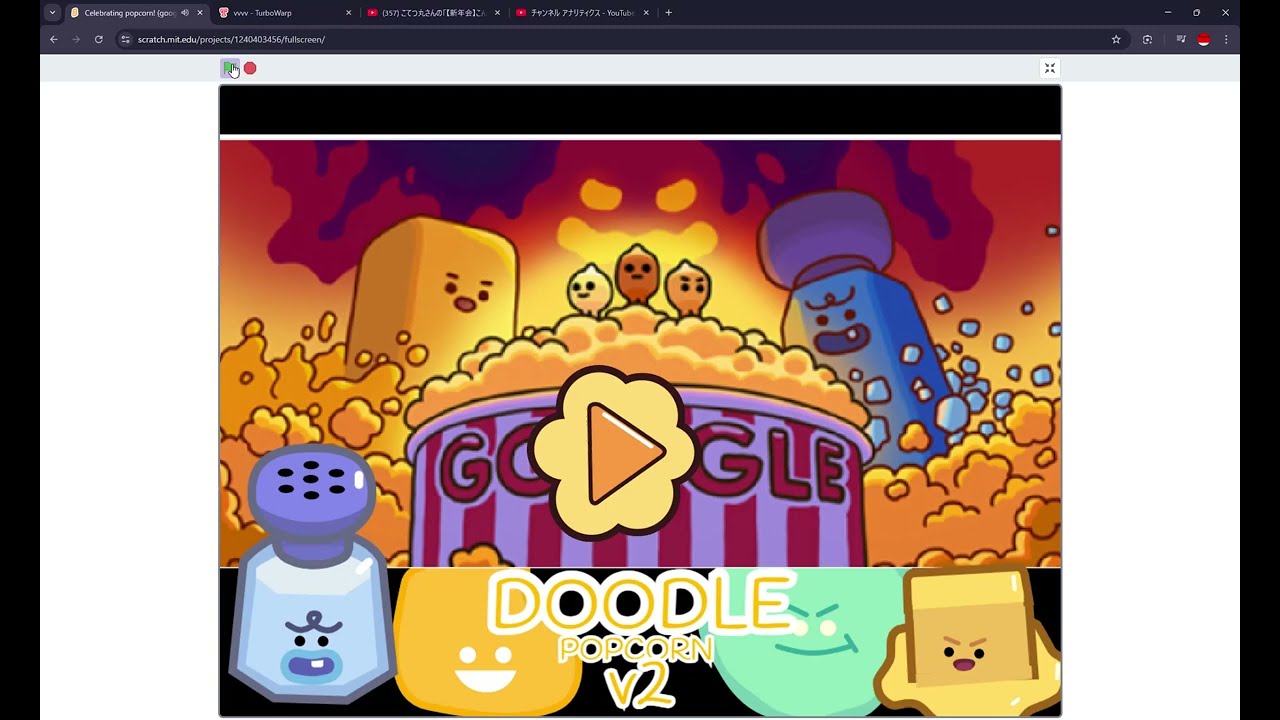Bookmark this page with star icon

coord(1116,39)
